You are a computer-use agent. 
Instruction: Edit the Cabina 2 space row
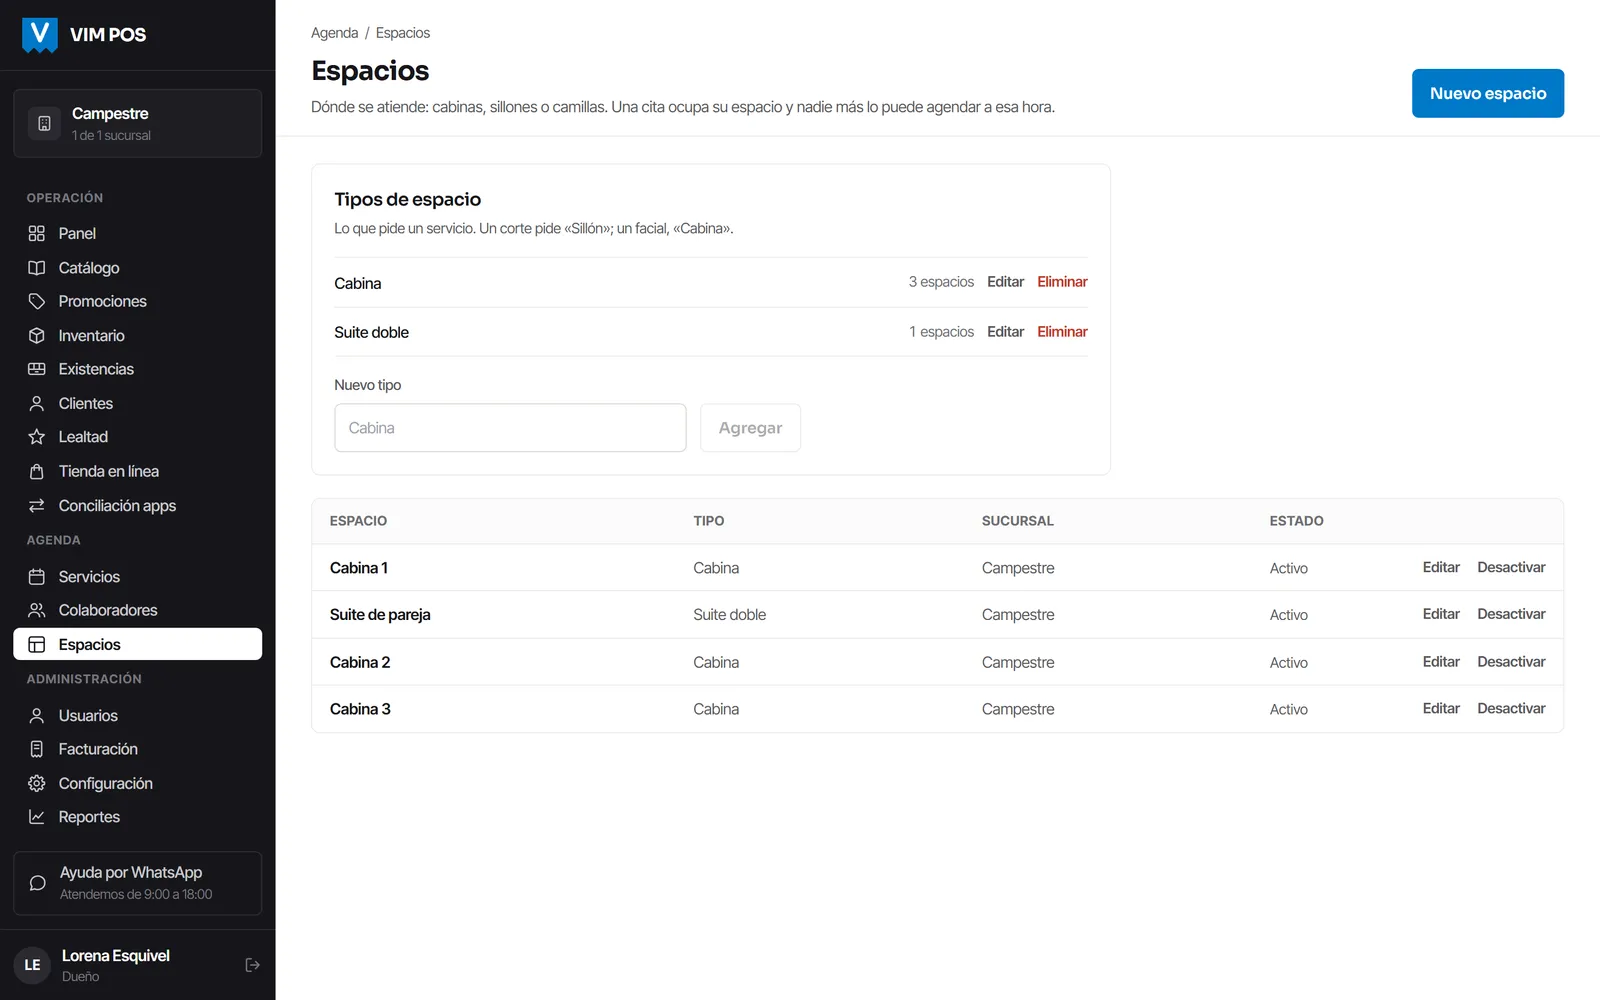tap(1441, 662)
